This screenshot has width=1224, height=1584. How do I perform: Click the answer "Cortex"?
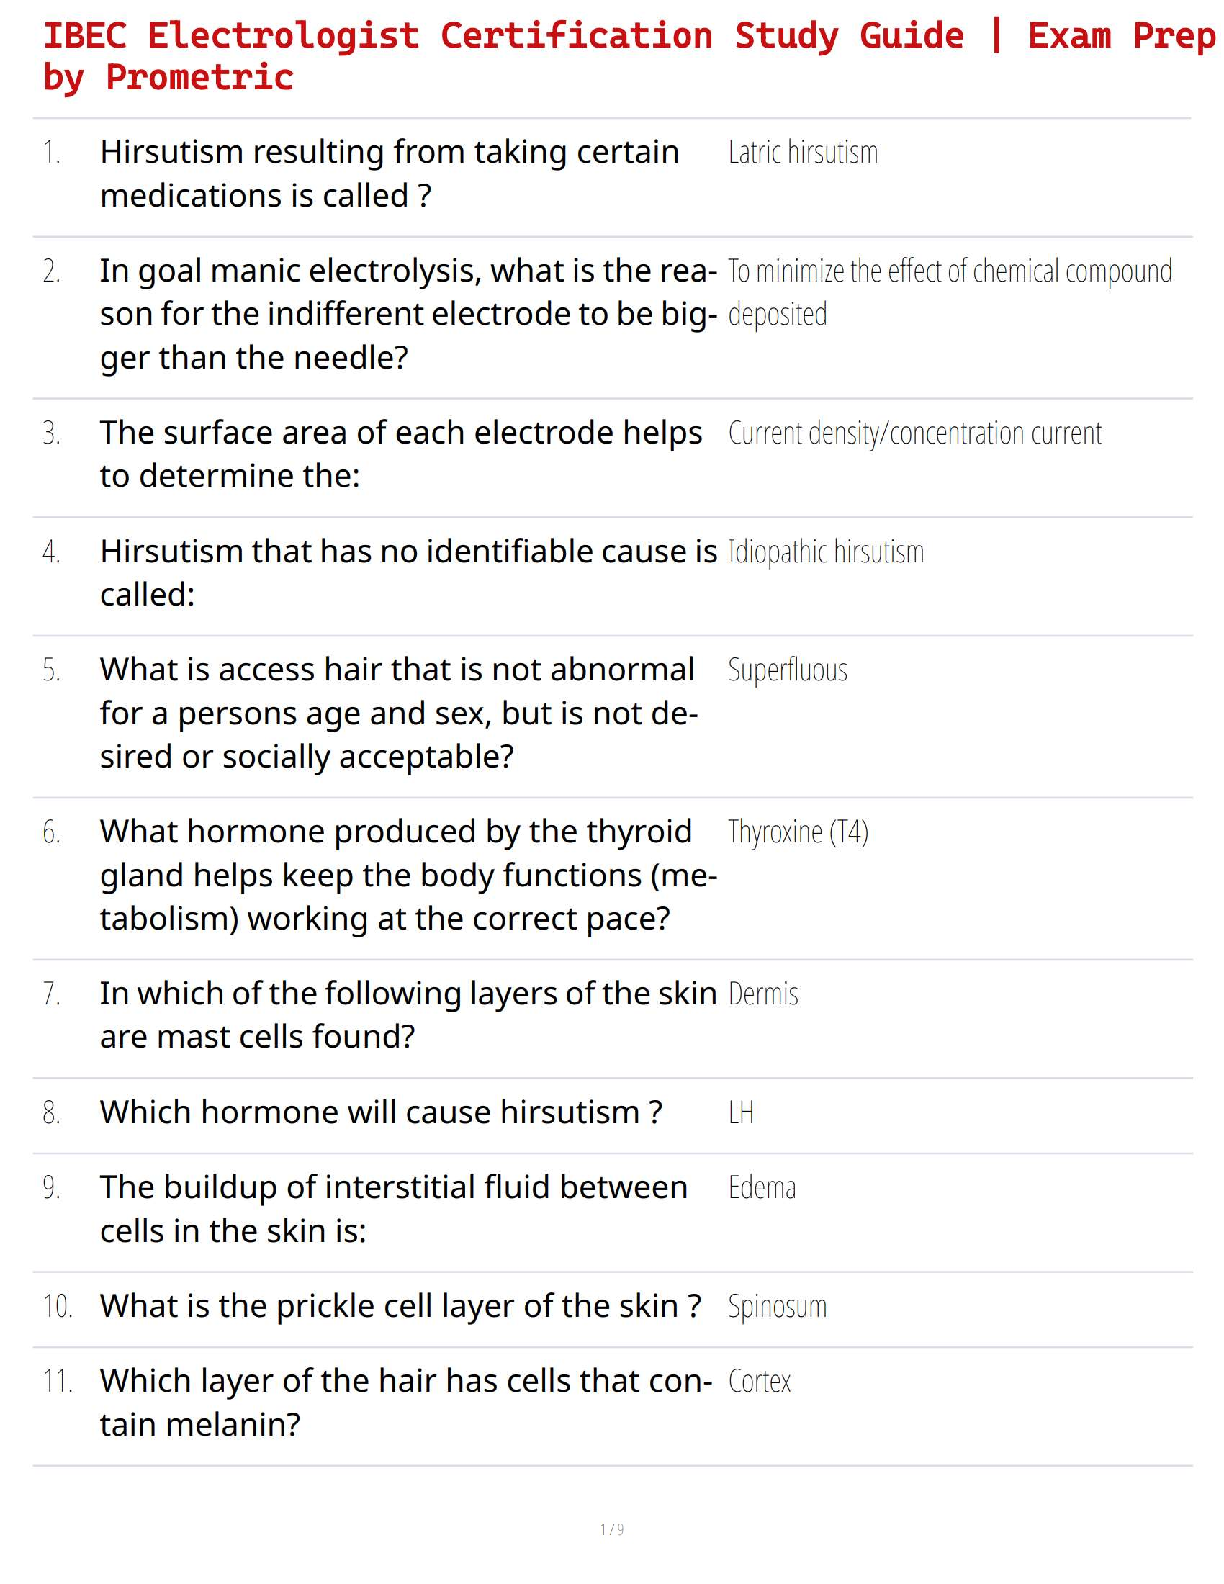(x=759, y=1382)
